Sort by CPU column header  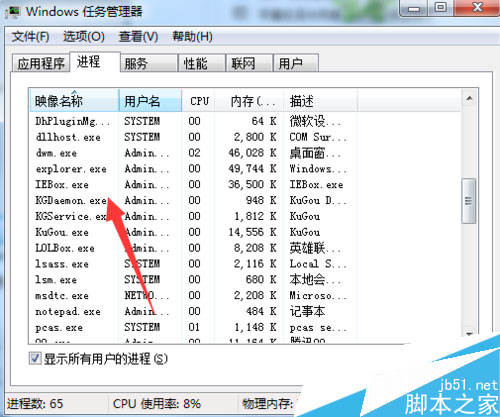point(199,101)
